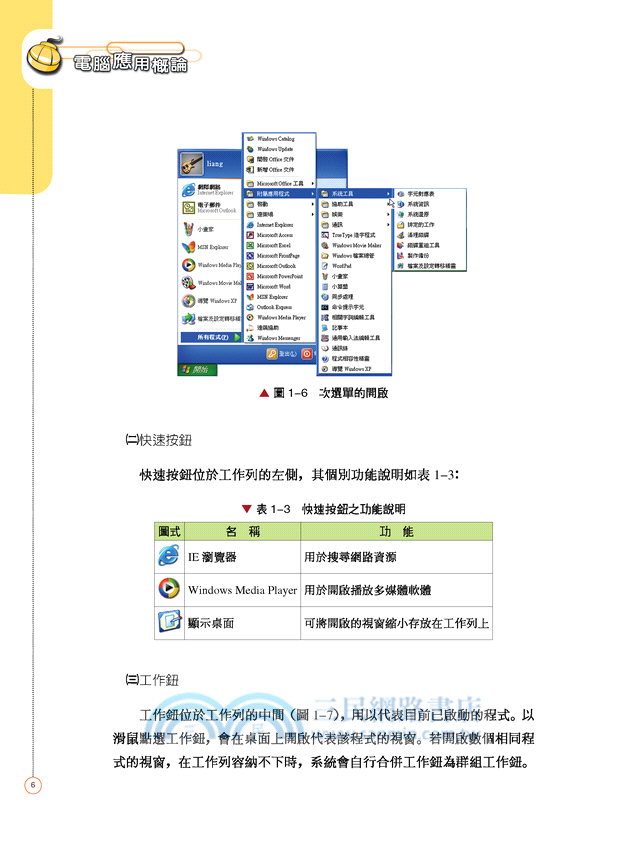Click the green 開始 Start button
This screenshot has height=860, width=629.
[x=197, y=370]
